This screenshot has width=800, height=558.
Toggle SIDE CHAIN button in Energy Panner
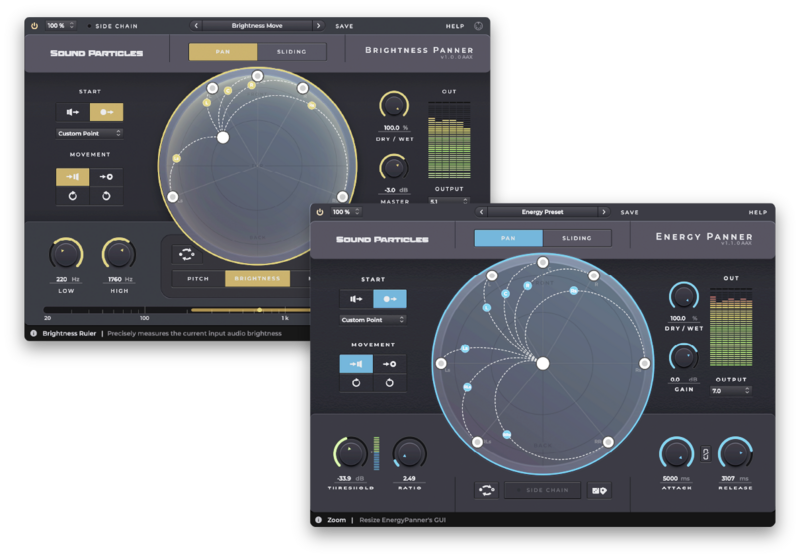(x=543, y=490)
